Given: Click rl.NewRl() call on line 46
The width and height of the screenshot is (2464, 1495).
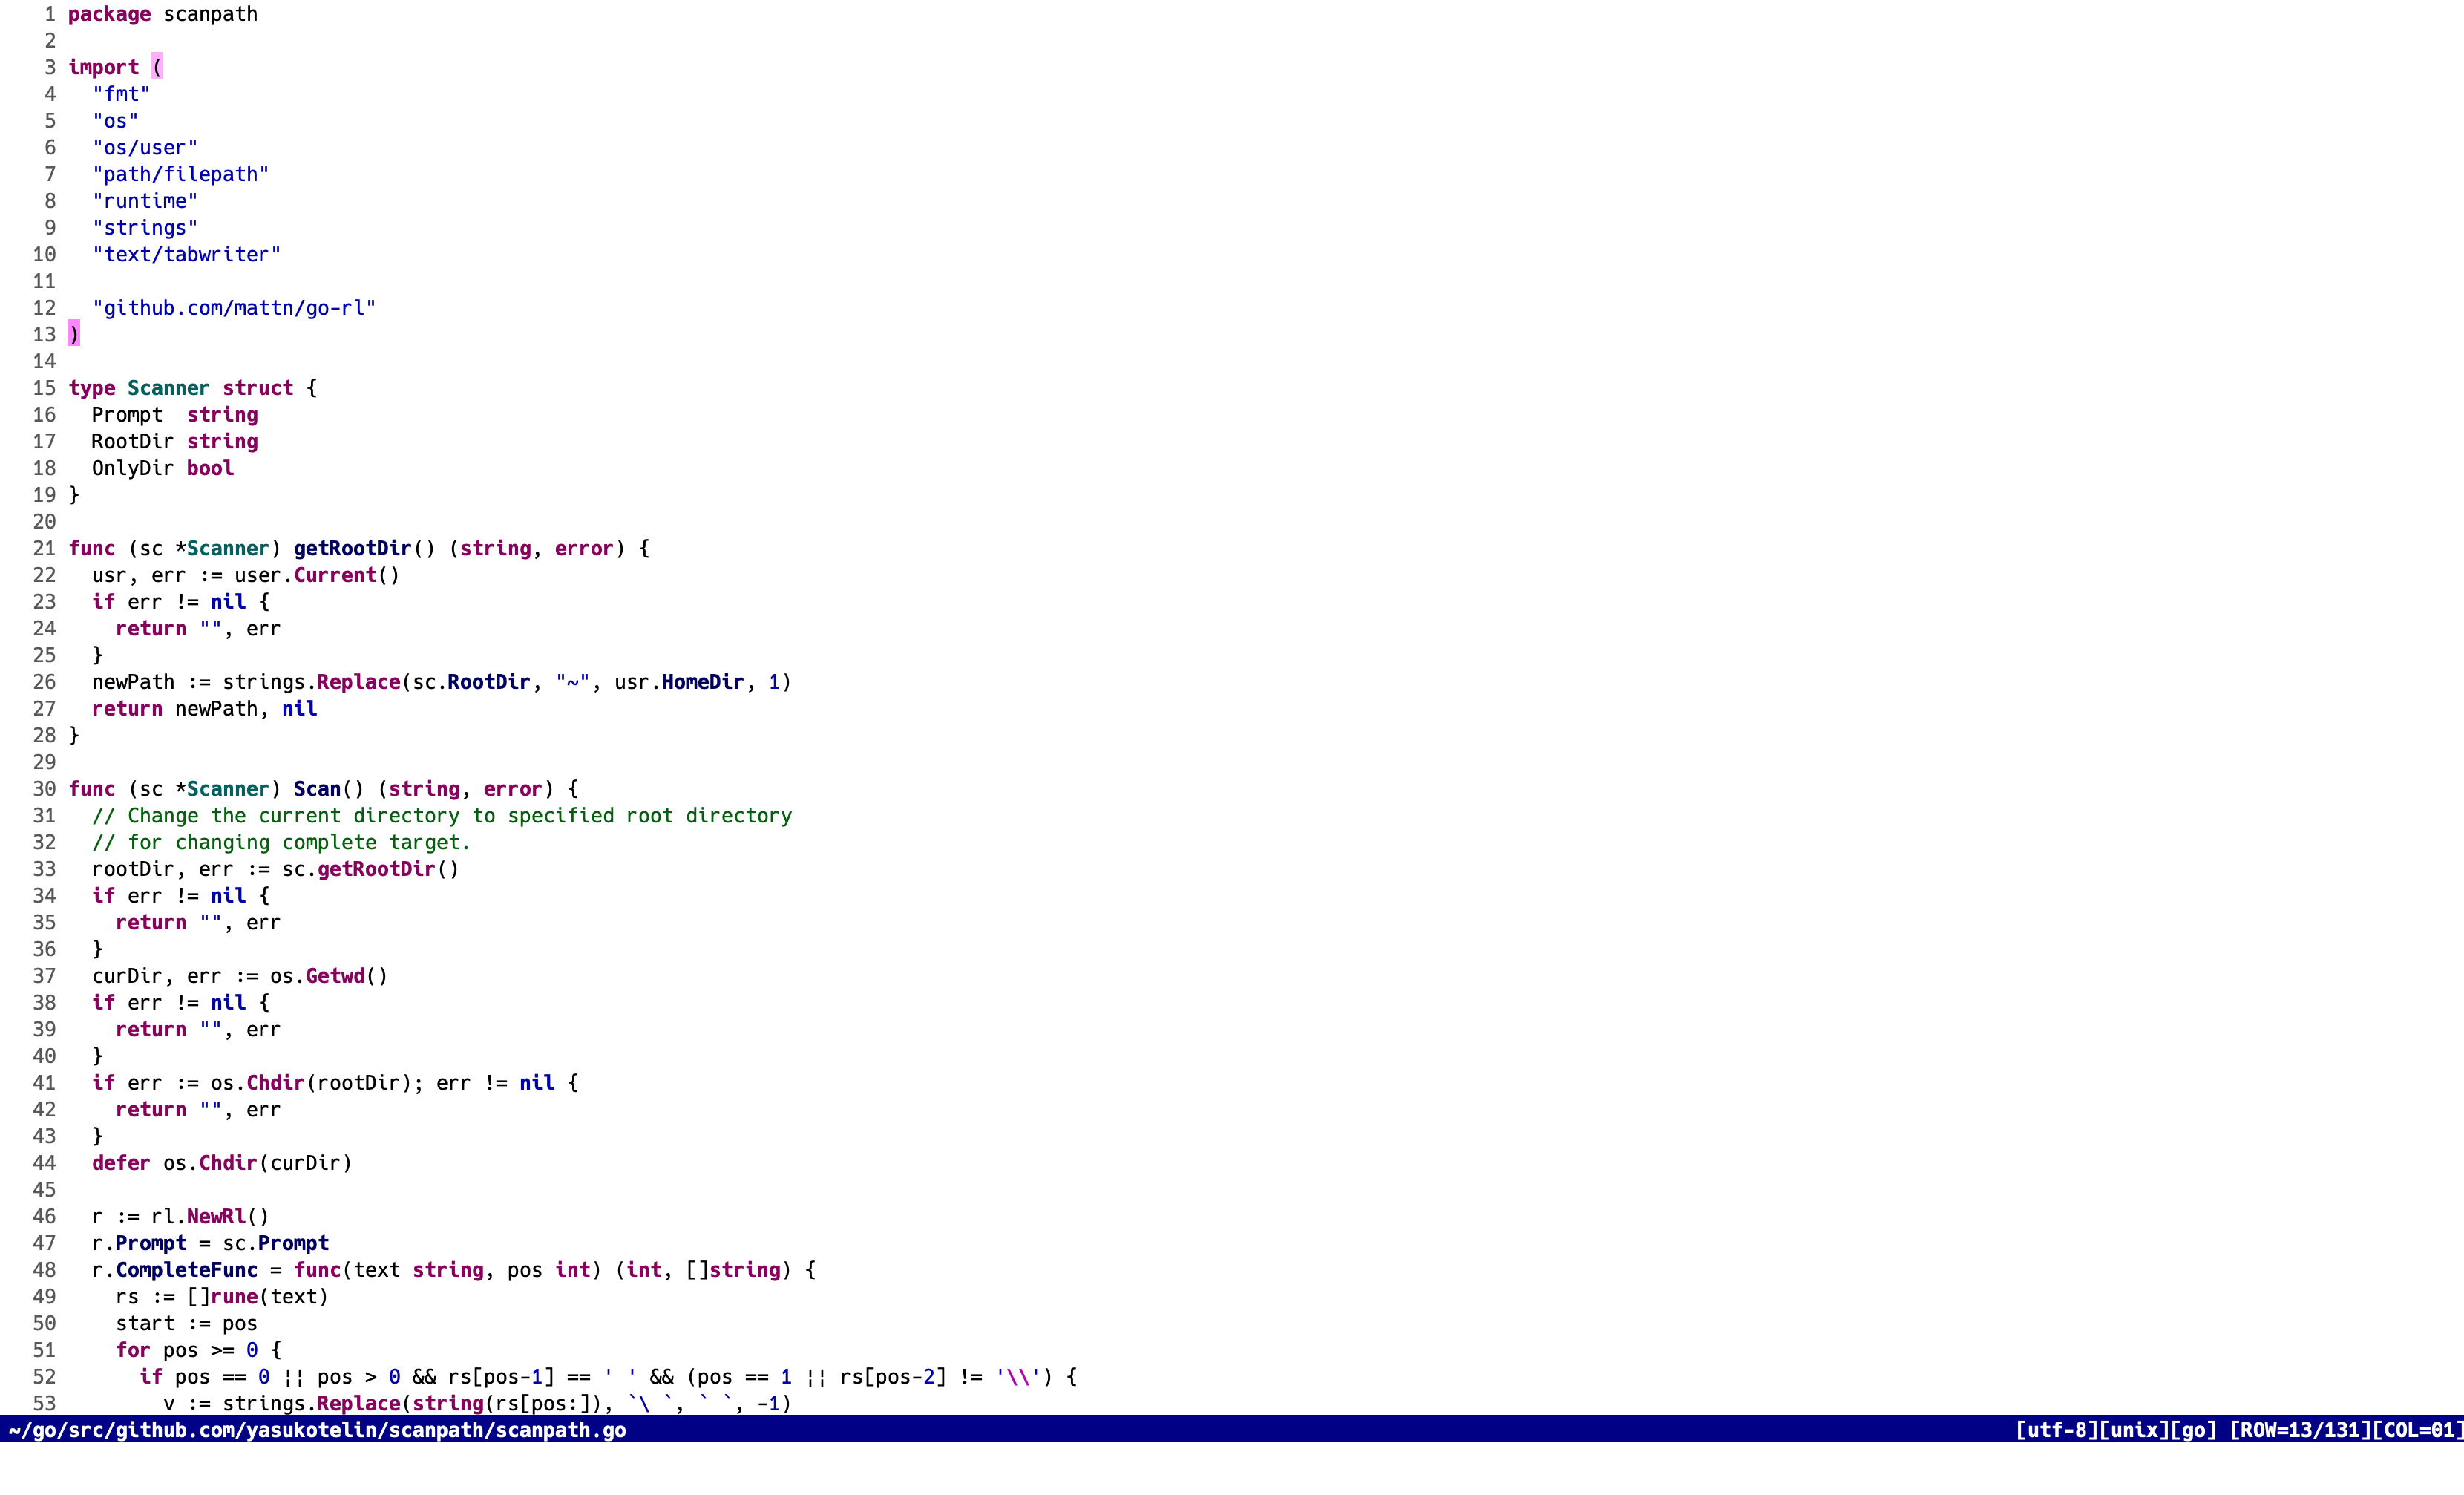Looking at the screenshot, I should click(209, 1216).
